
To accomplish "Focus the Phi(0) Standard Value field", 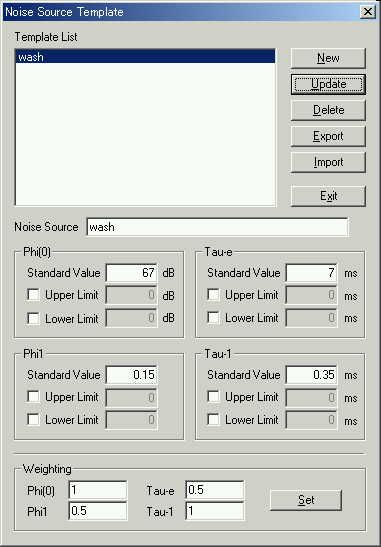I will tap(132, 273).
